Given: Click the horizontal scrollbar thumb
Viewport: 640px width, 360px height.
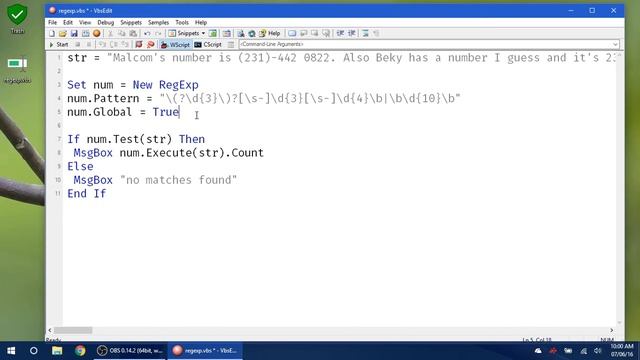Looking at the screenshot, I should 73,330.
